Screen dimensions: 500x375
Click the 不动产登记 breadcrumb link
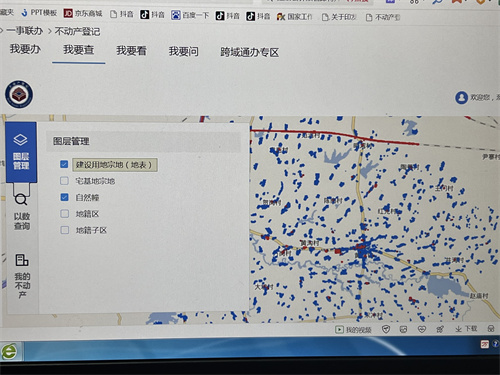77,32
